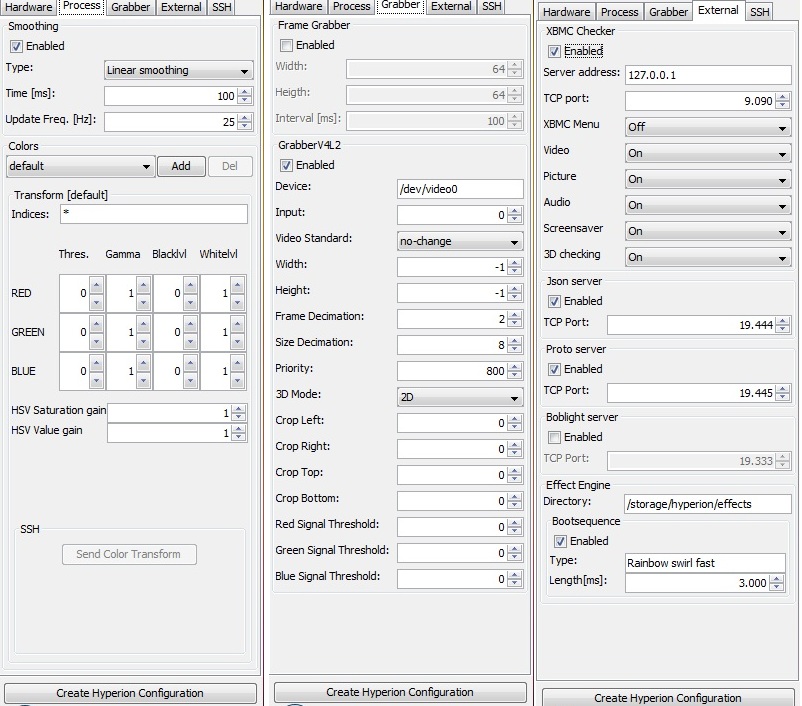Screen dimensions: 802x706
Task: Decrease the Bootsequence Length[ms] spinner value
Action: (x=783, y=587)
